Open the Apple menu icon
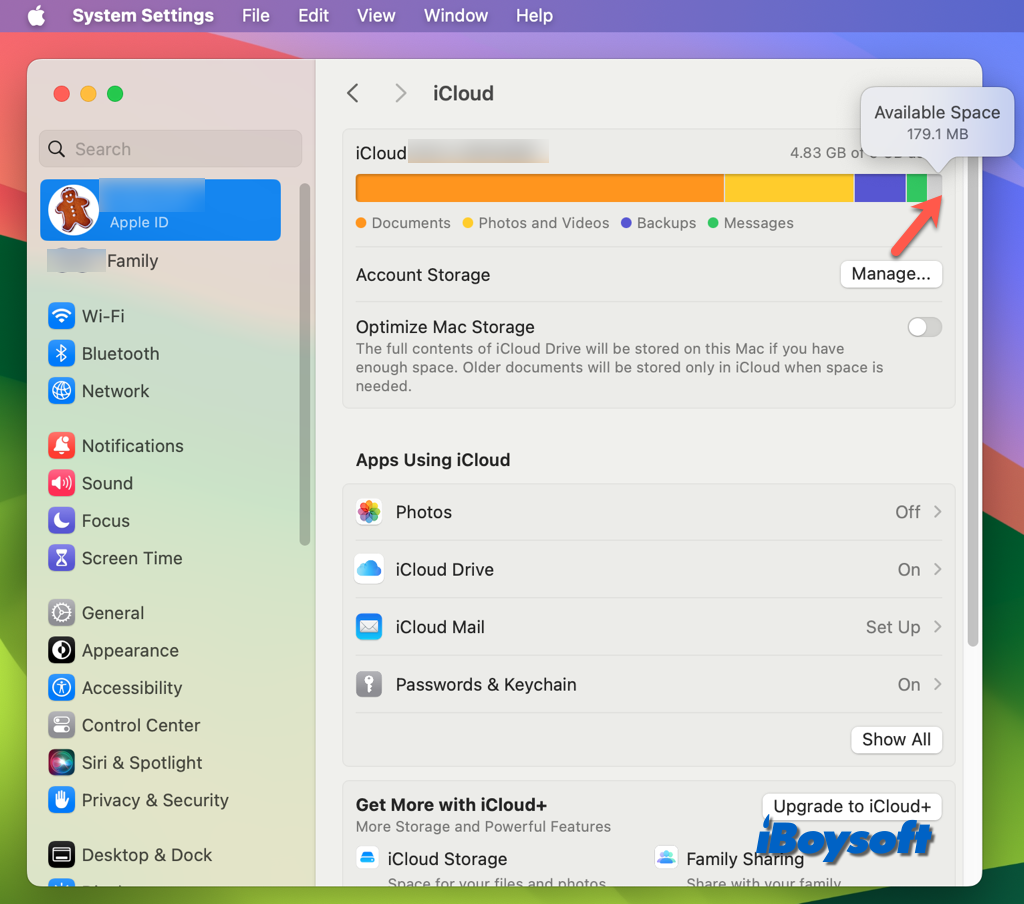The image size is (1024, 904). point(37,15)
